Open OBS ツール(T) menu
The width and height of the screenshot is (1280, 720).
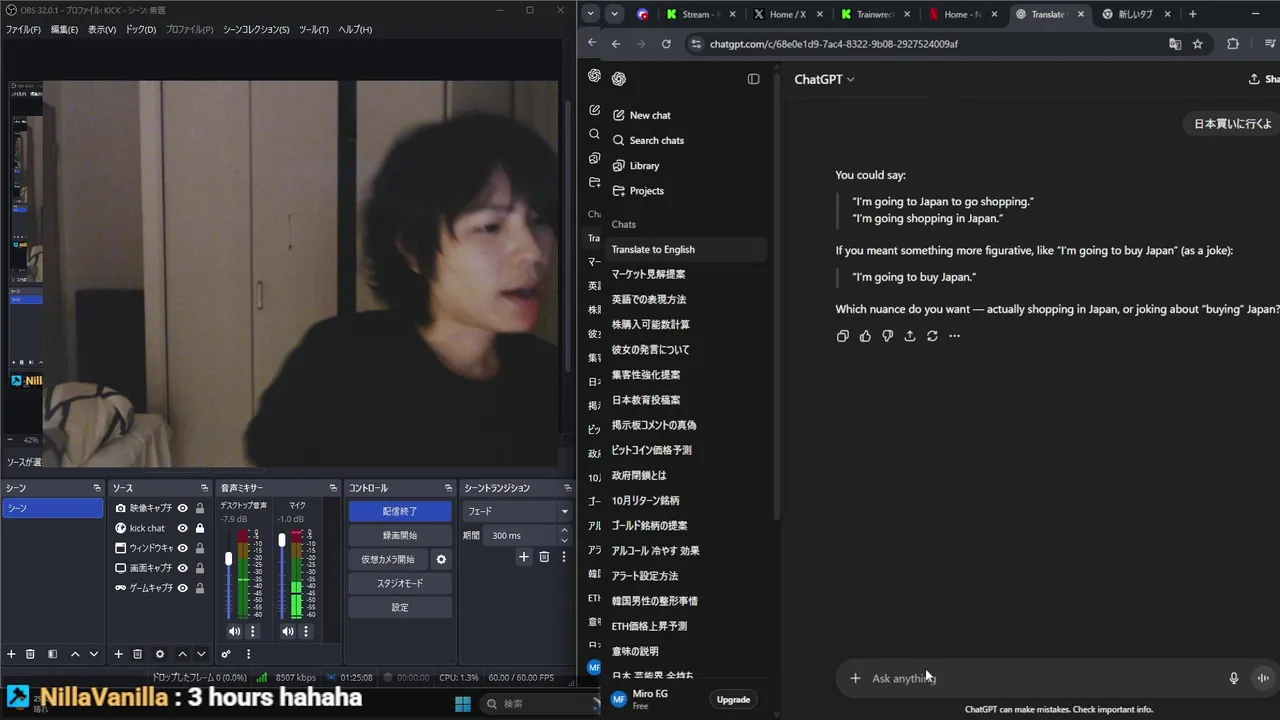click(314, 30)
